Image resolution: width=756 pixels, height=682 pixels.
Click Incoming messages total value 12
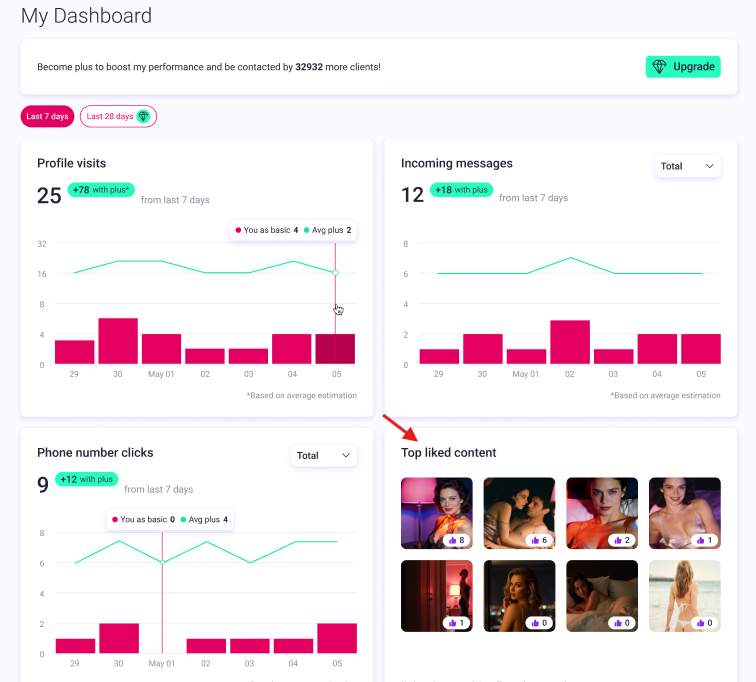click(412, 195)
